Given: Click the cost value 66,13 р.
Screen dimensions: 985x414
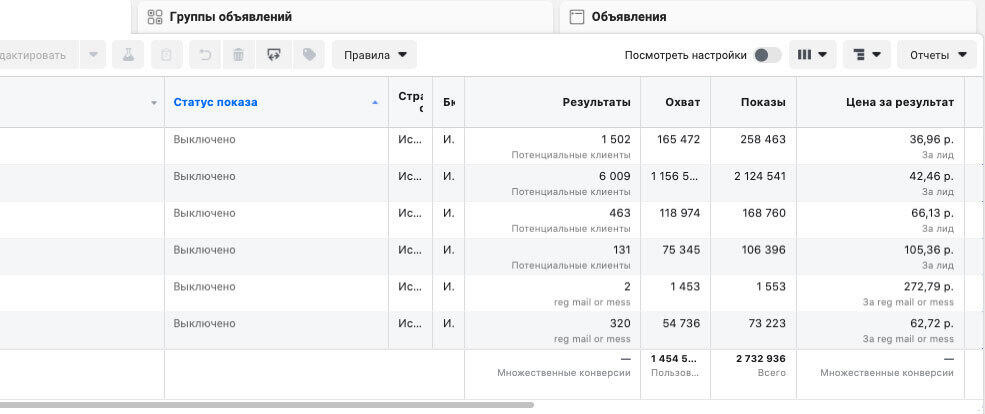Looking at the screenshot, I should [932, 213].
